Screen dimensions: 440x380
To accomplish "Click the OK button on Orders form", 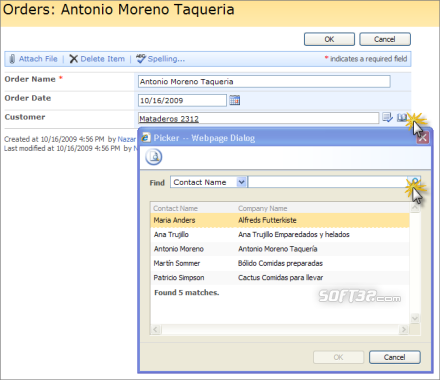I will tap(329, 39).
